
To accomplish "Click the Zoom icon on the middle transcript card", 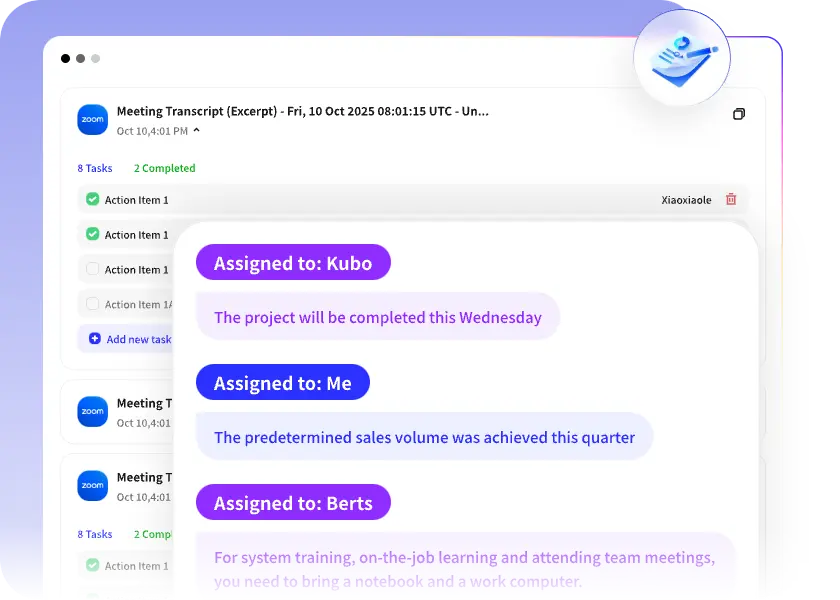I will point(92,411).
